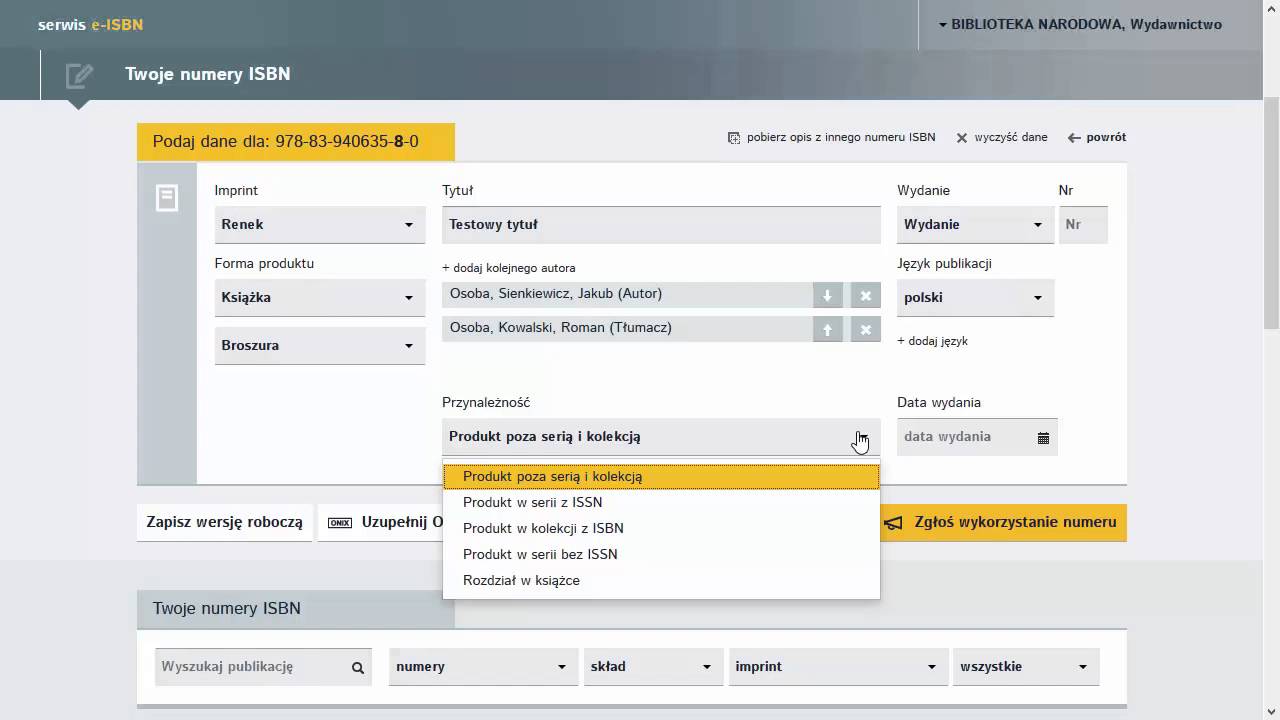The height and width of the screenshot is (720, 1280).
Task: Click author entry Osoba, Sienkiewicz, Jakub (Autor)
Action: [x=627, y=295]
